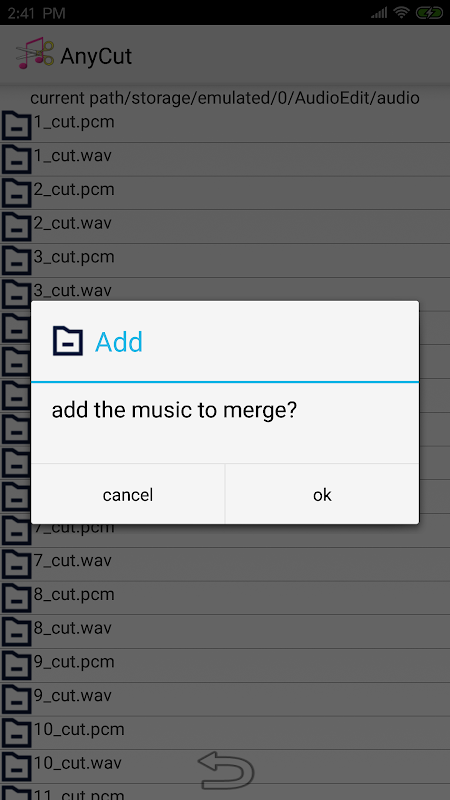Image resolution: width=450 pixels, height=800 pixels.
Task: Select the 2_cut.pcm file entry
Action: (x=225, y=193)
